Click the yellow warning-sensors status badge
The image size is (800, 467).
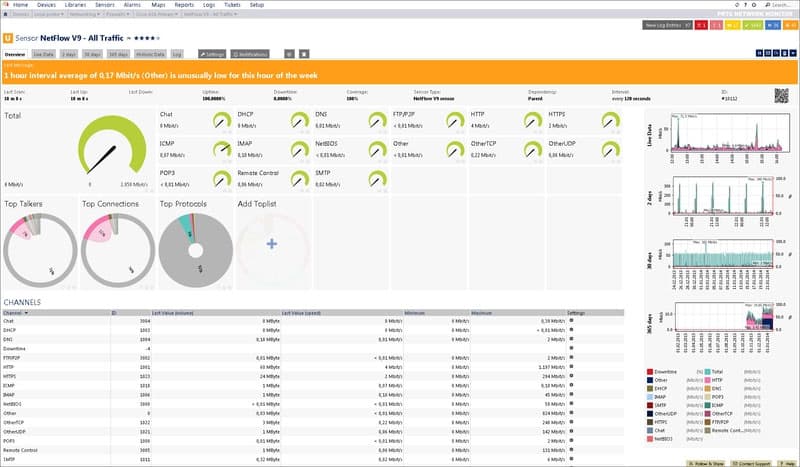(x=732, y=25)
